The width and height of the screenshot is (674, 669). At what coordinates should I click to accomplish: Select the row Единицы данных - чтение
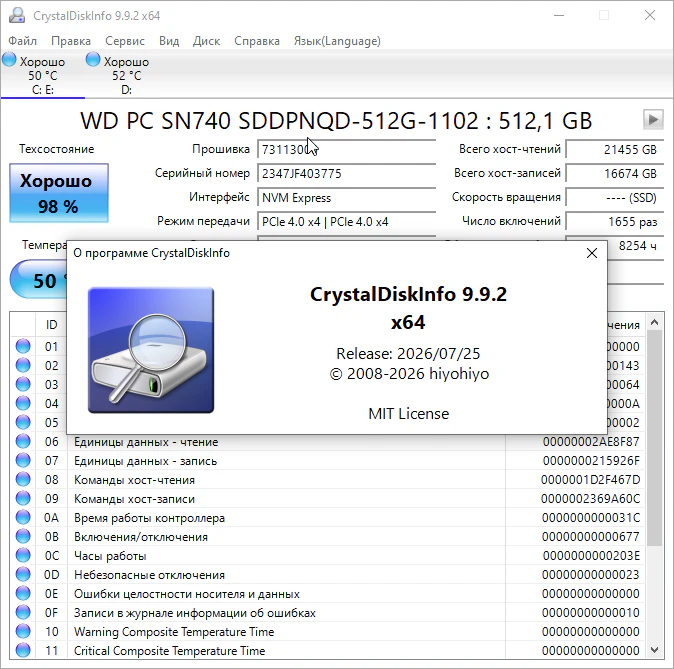coord(328,442)
